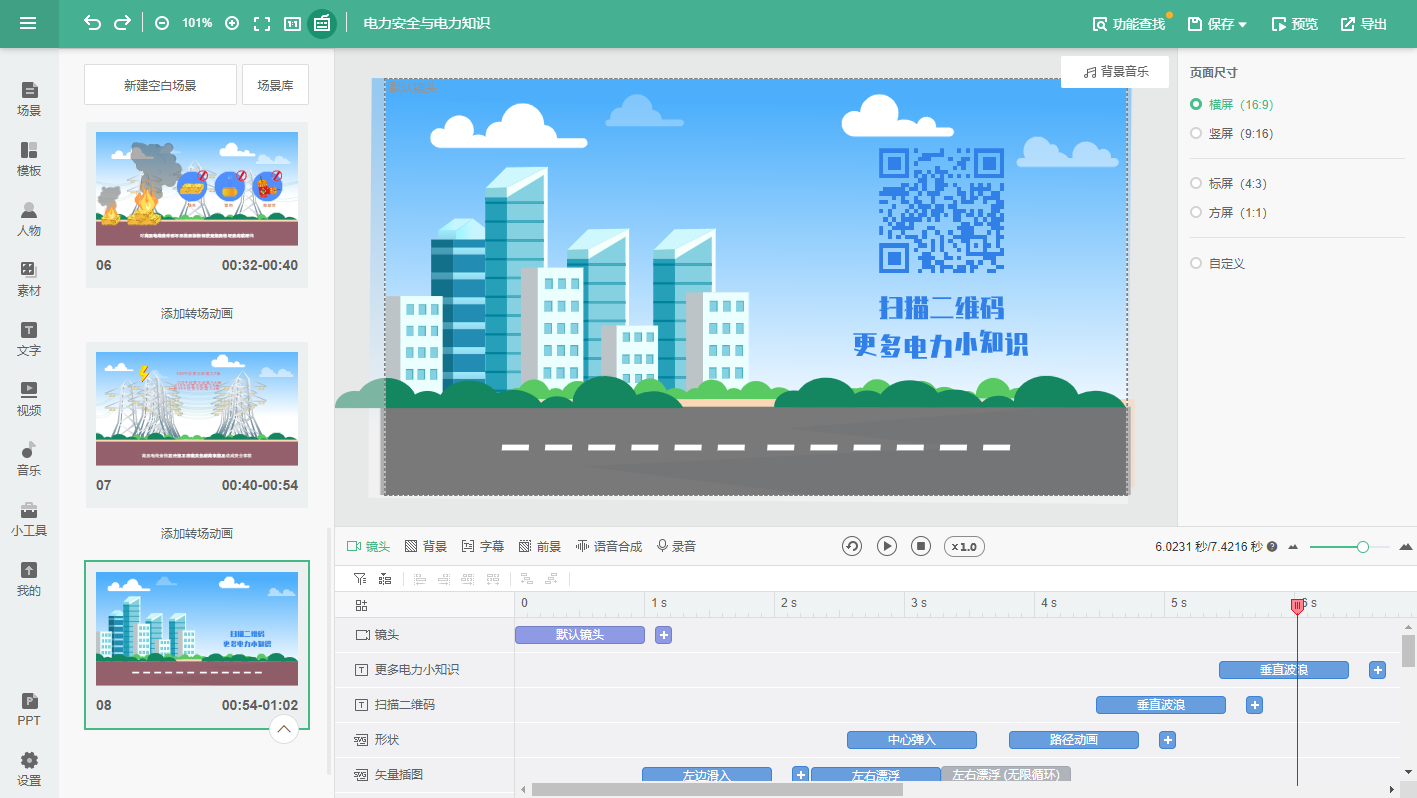
Task: Toggle the highlighted green toolbar icon
Action: pos(322,23)
